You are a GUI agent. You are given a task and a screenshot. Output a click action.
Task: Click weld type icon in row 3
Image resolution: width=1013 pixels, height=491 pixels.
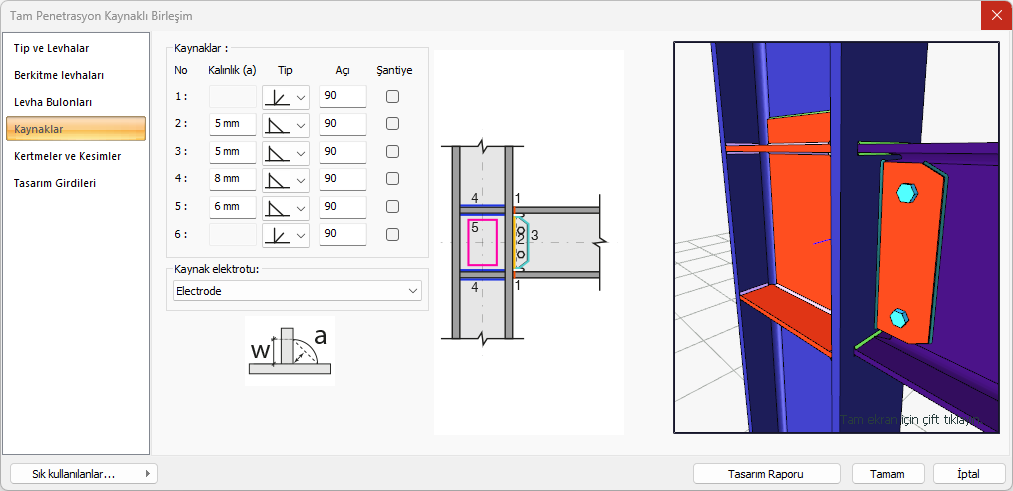277,152
